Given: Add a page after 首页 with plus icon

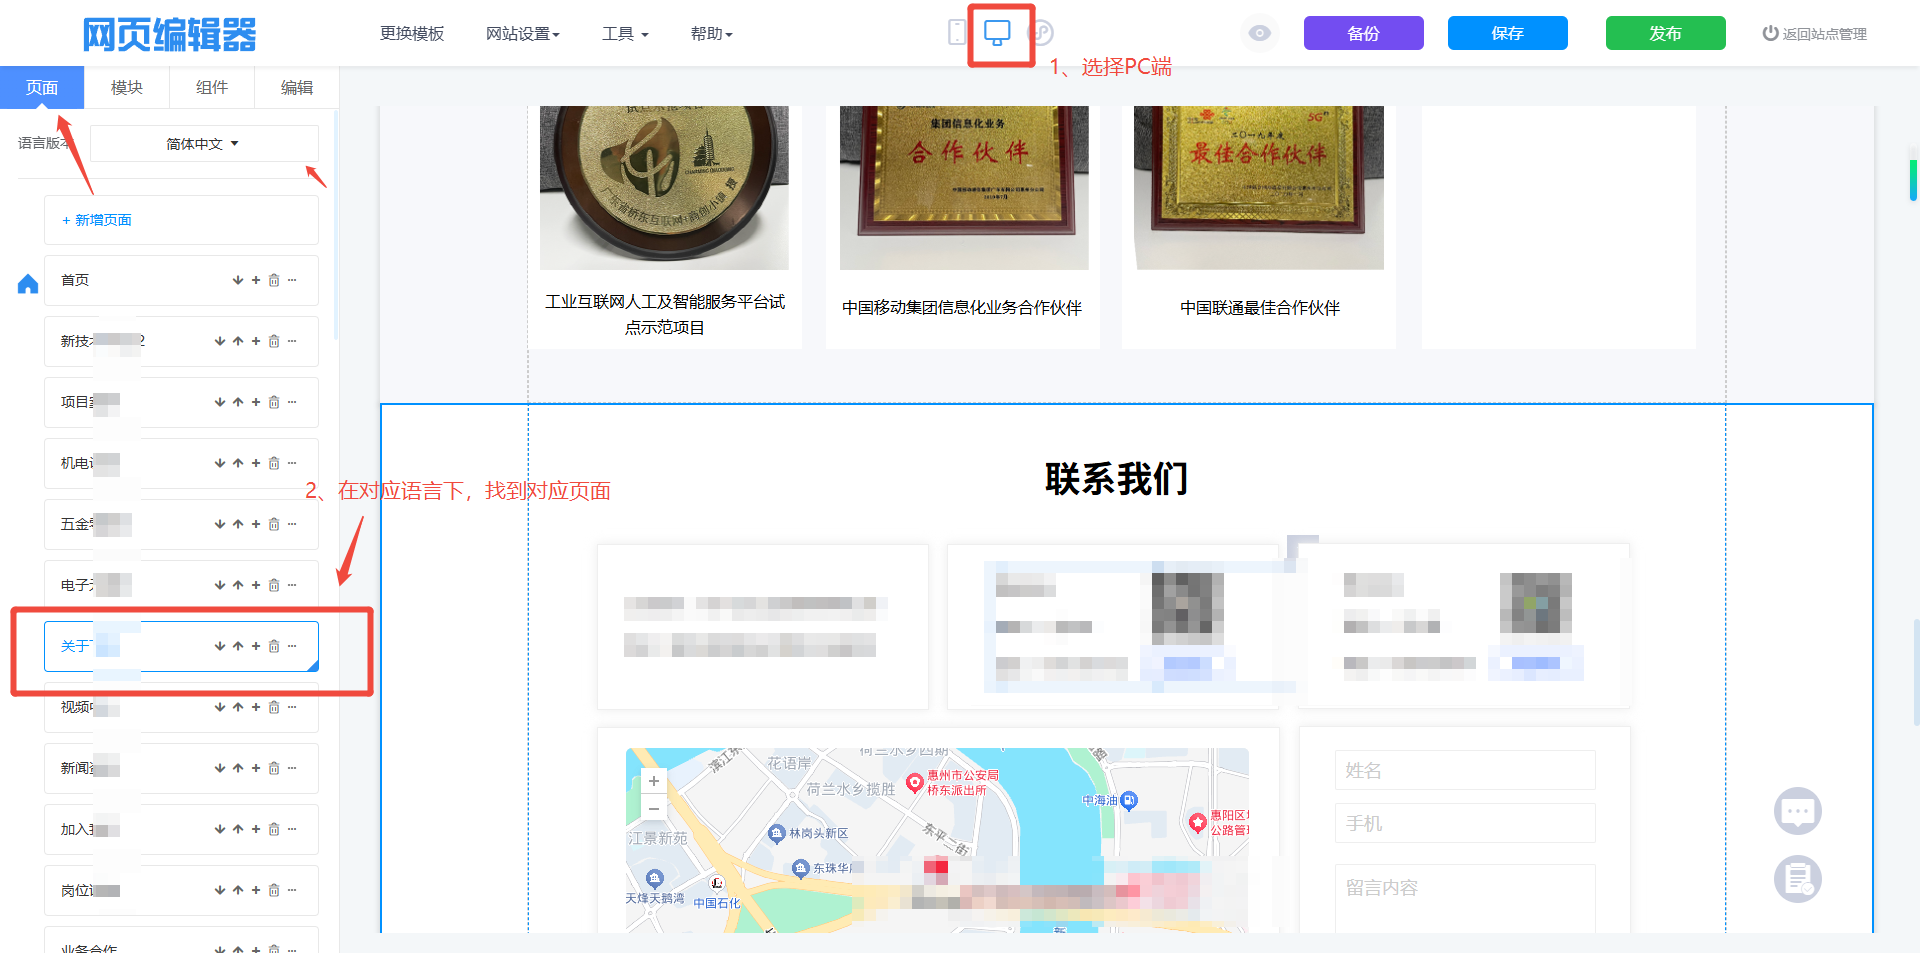Looking at the screenshot, I should pos(256,281).
